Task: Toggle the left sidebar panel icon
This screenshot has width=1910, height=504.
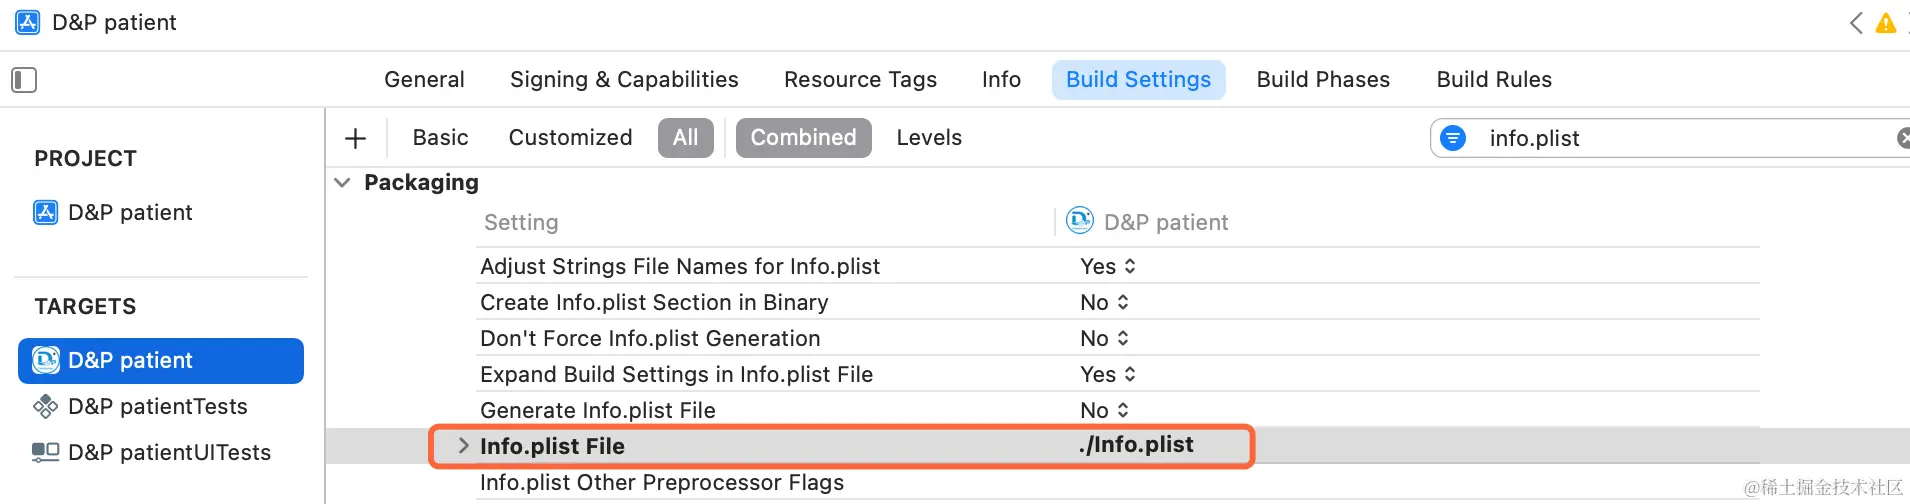Action: (x=24, y=80)
